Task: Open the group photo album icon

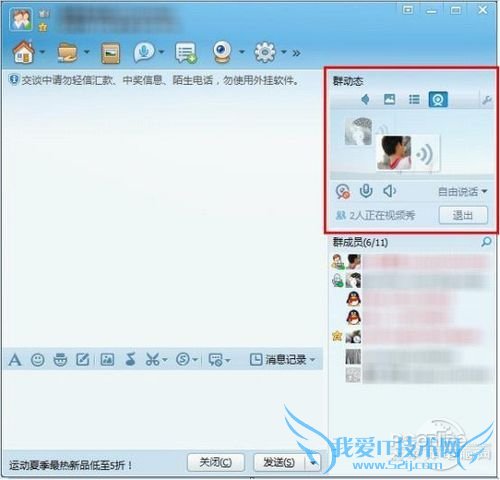Action: click(x=110, y=53)
